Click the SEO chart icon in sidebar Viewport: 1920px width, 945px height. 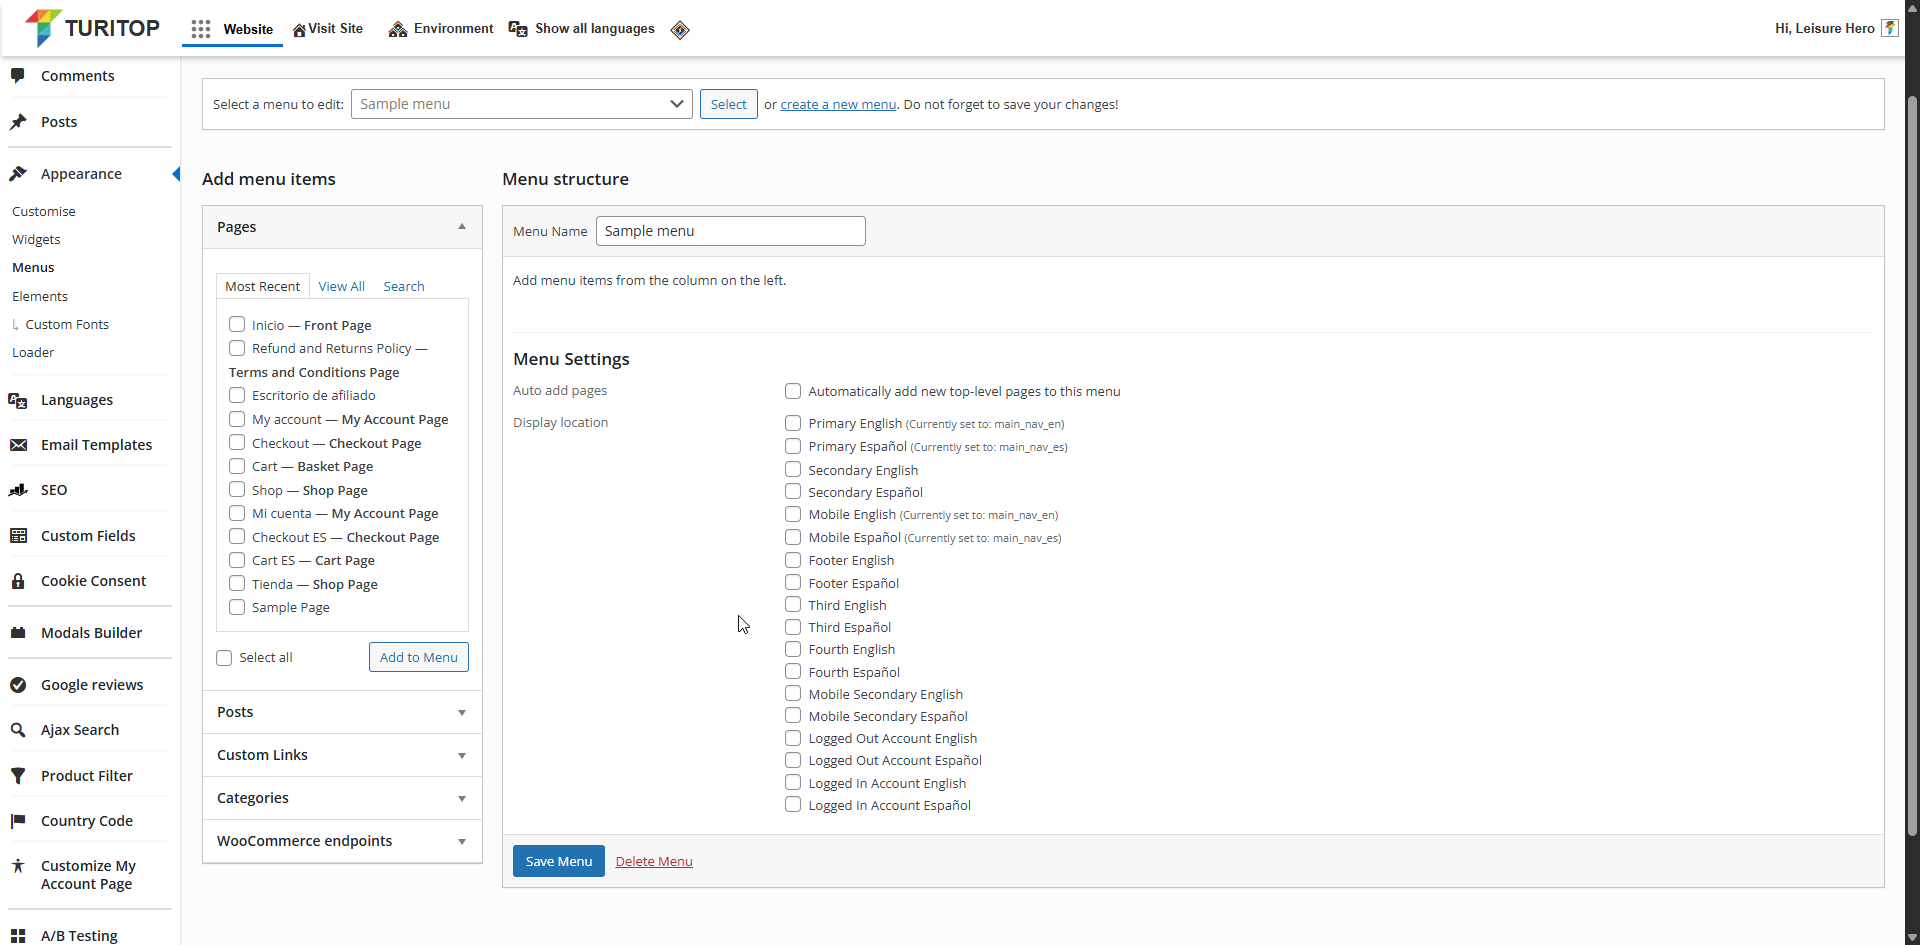coord(18,490)
